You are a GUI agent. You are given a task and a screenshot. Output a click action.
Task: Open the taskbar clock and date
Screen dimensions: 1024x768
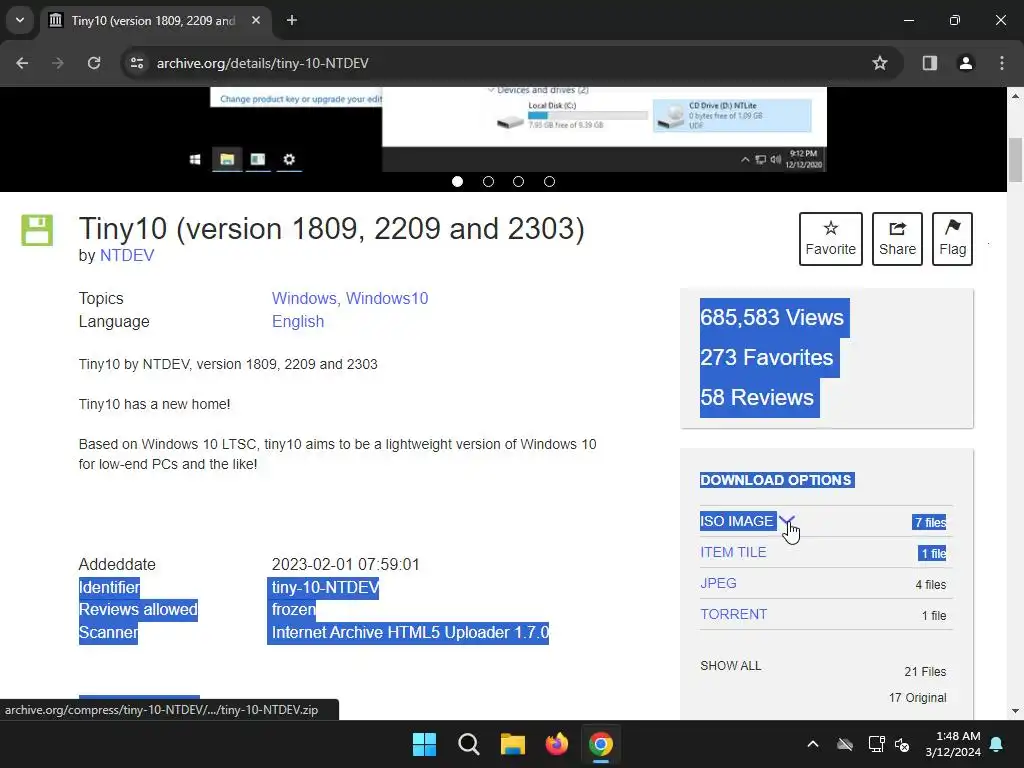(953, 744)
